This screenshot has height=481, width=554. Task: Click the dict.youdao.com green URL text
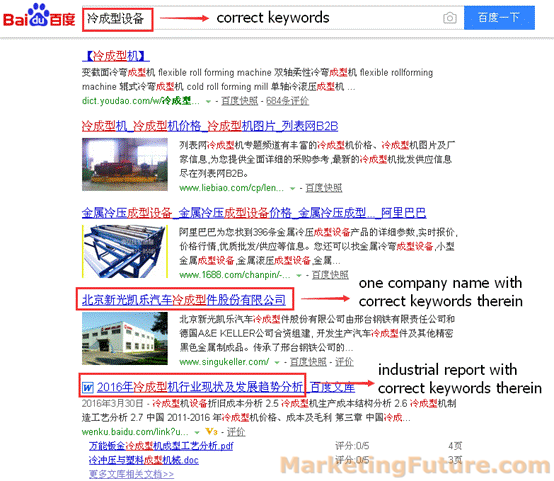point(141,101)
